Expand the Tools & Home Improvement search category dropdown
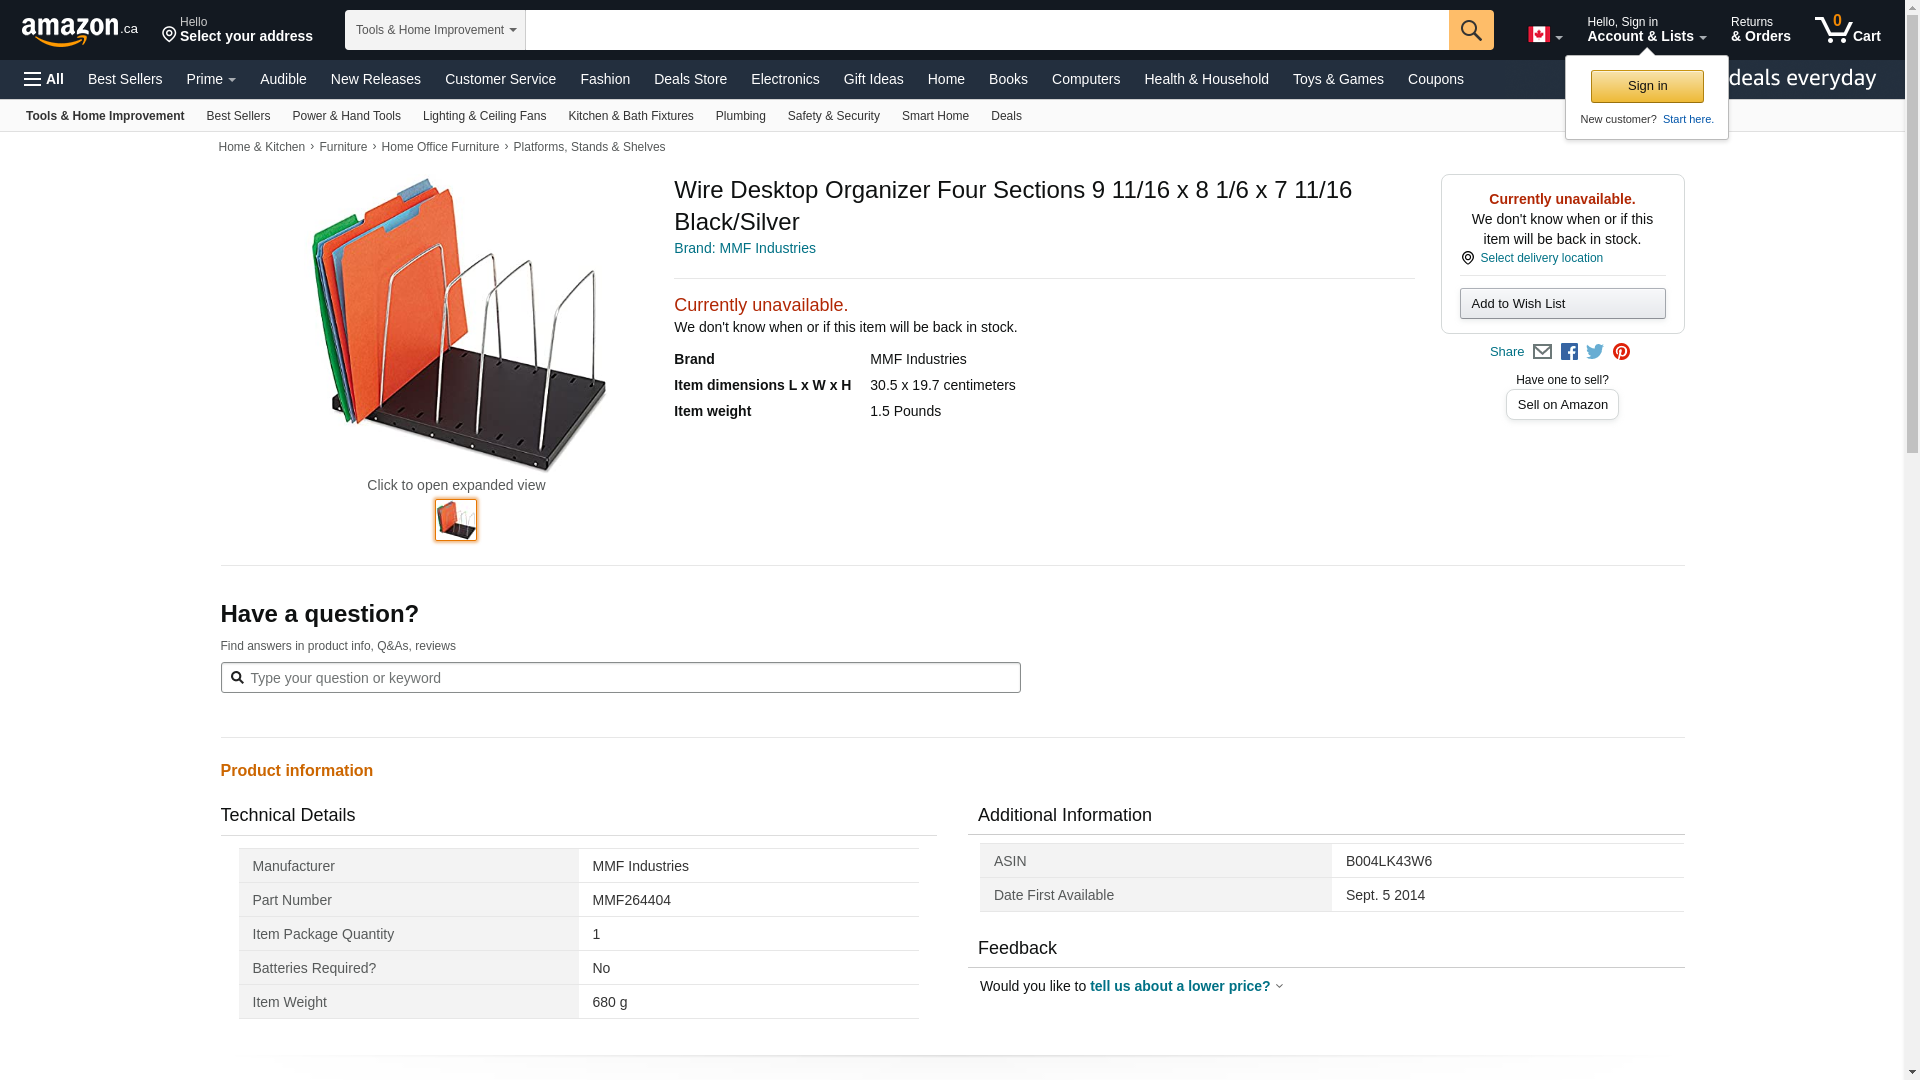The width and height of the screenshot is (1920, 1080). tap(435, 30)
